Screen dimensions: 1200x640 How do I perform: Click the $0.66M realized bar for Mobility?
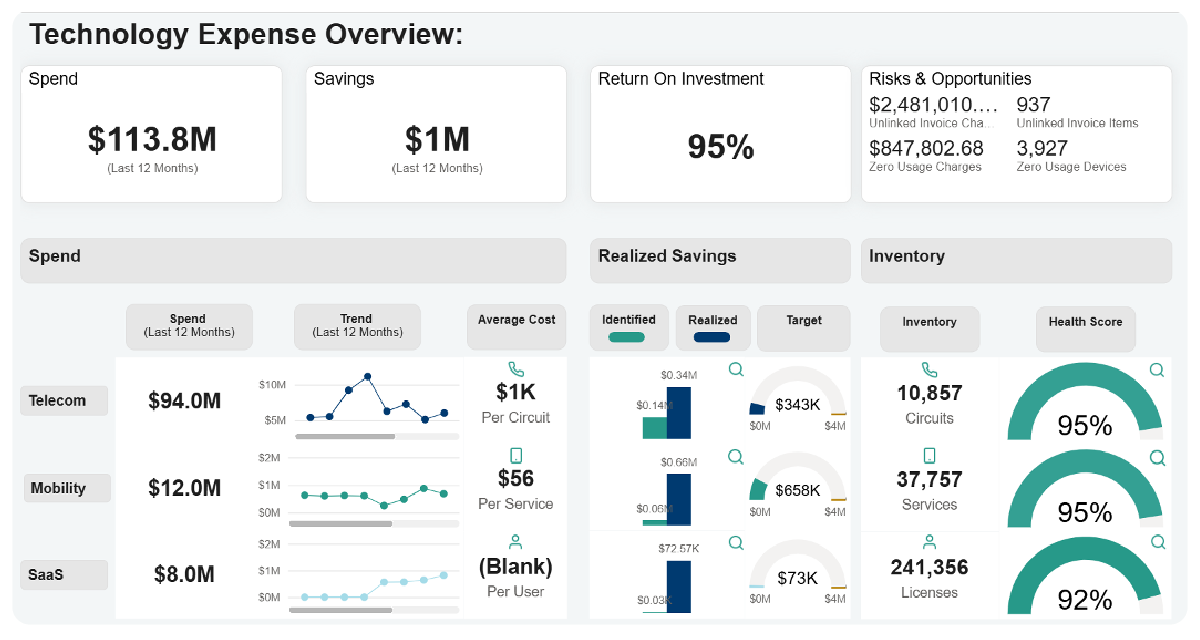pos(679,499)
